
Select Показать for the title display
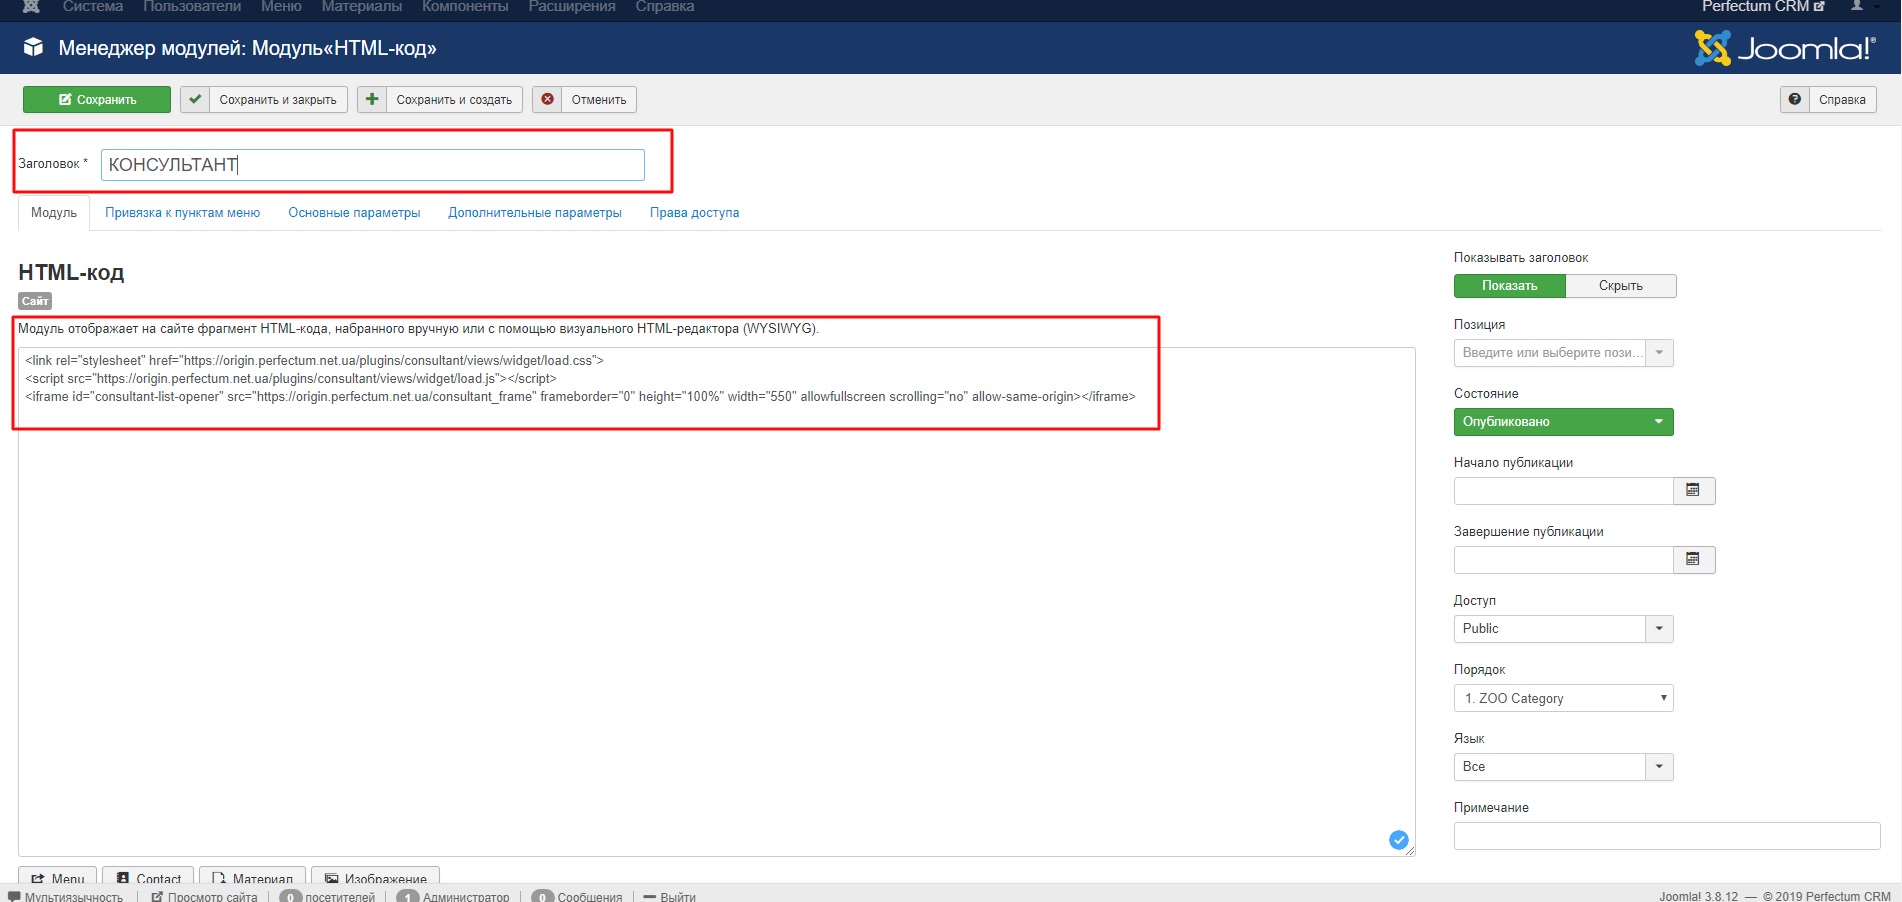(x=1509, y=286)
